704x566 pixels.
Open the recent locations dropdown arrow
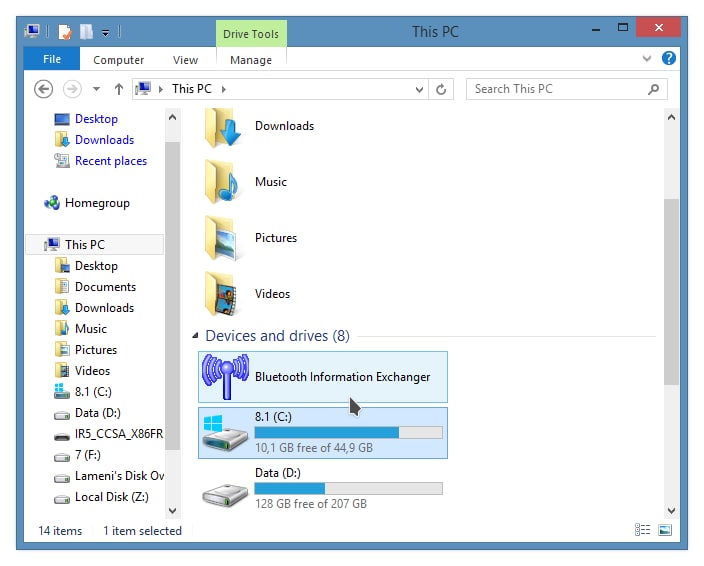tap(96, 89)
